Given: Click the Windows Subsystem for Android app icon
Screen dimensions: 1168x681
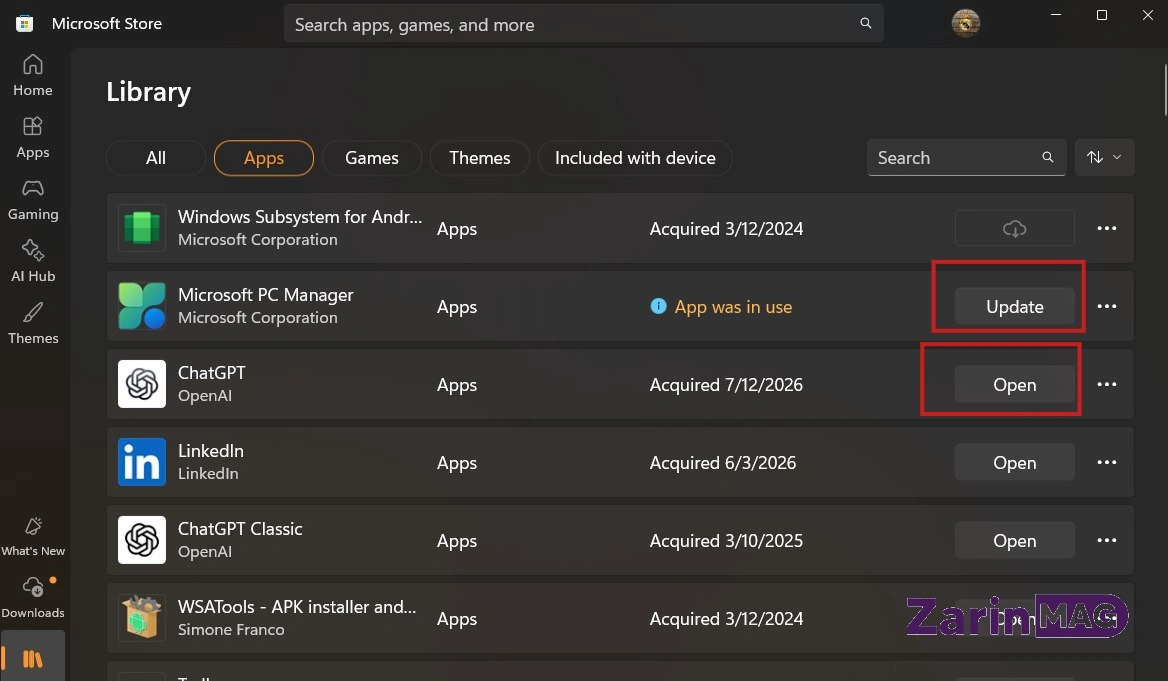Looking at the screenshot, I should coord(142,228).
